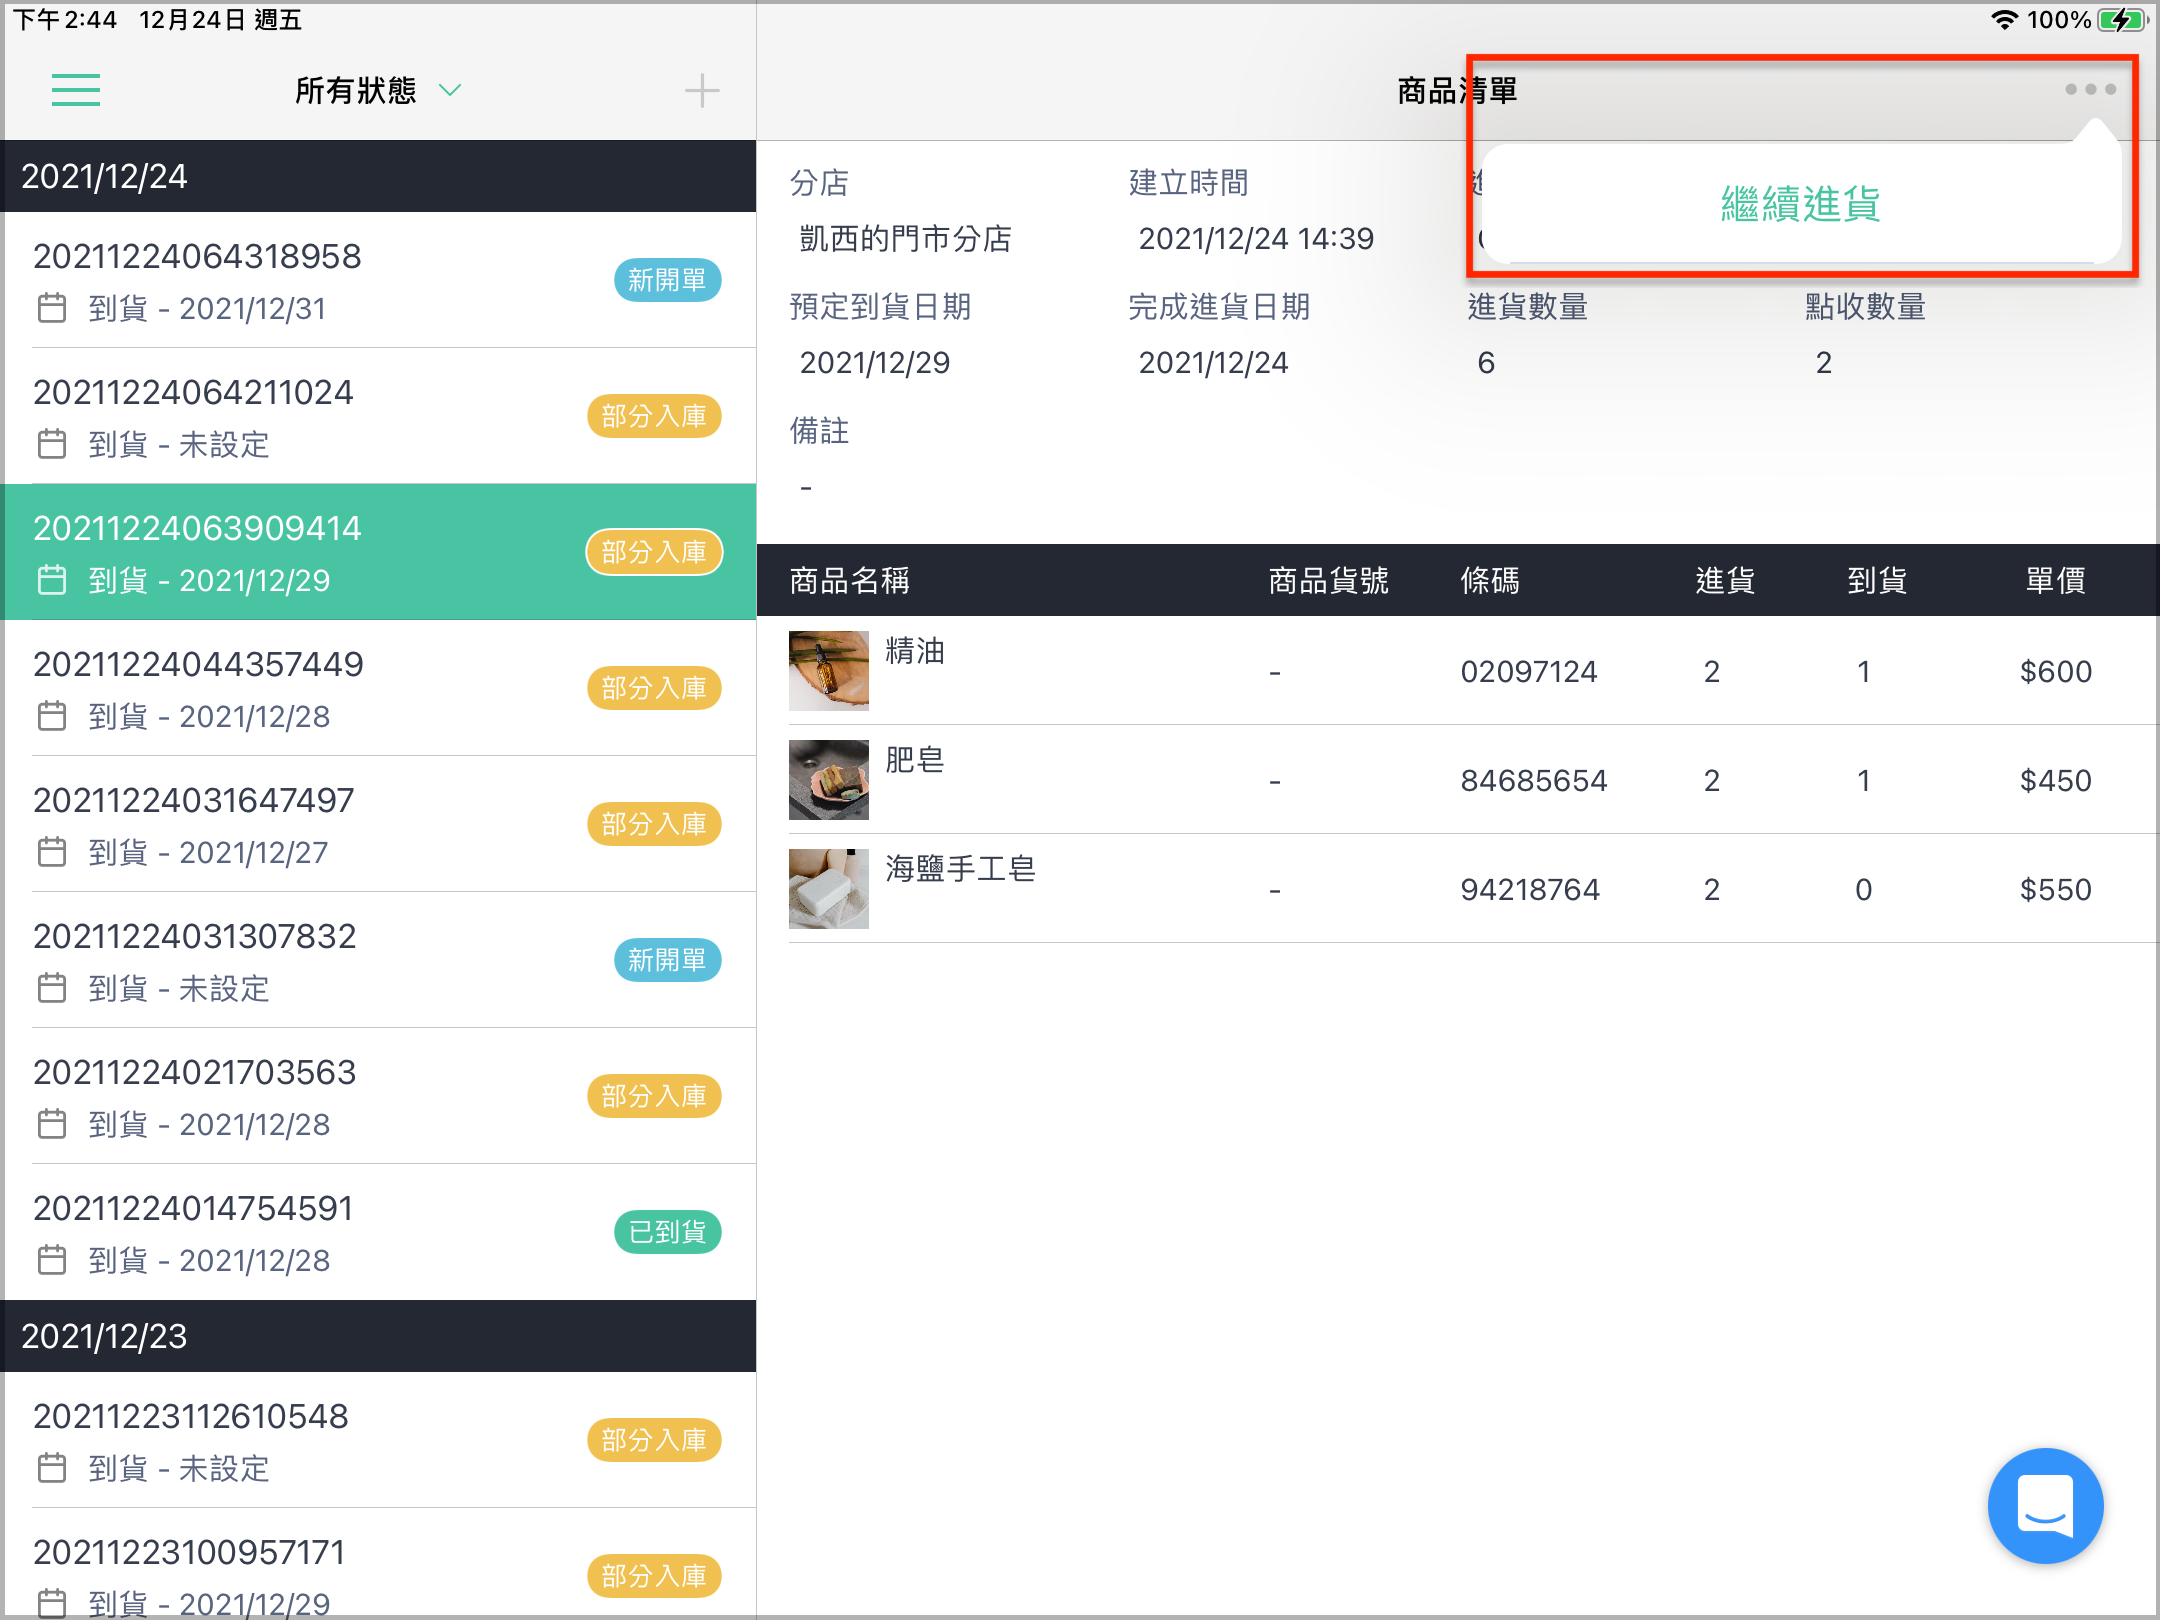Image resolution: width=2160 pixels, height=1620 pixels.
Task: Click calendar icon of order 20211223112610548
Action: 52,1468
